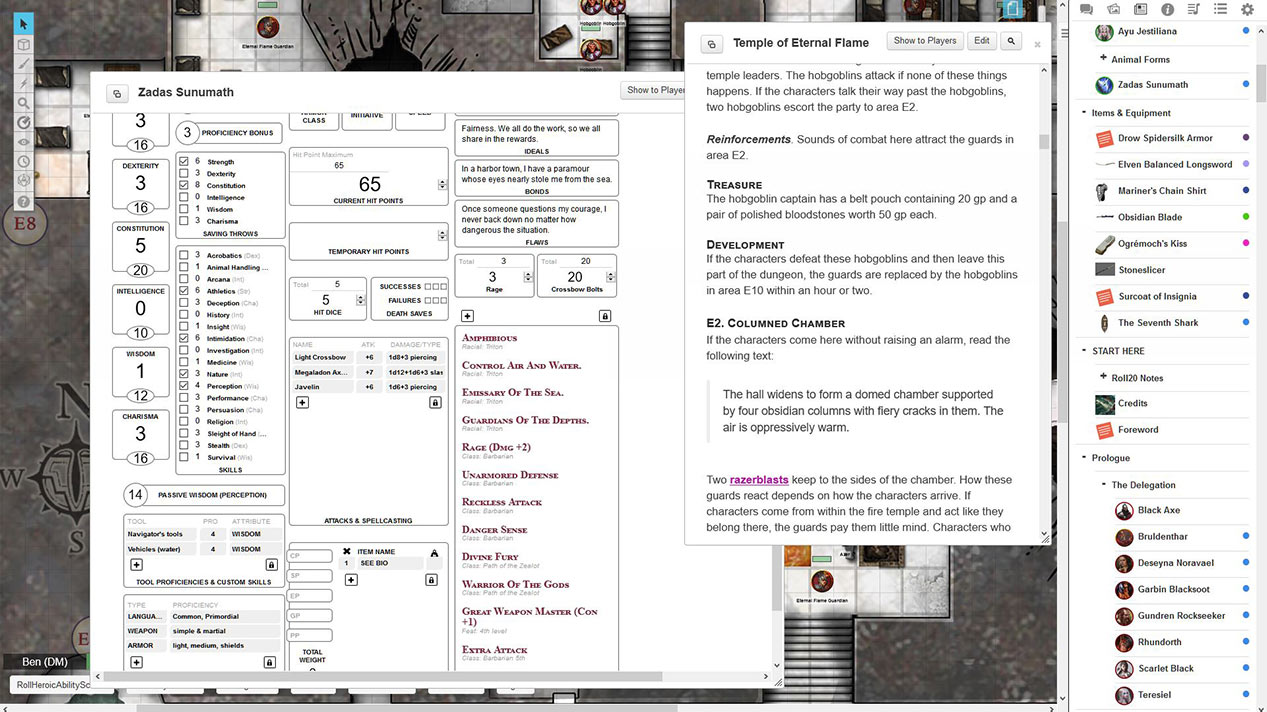Switch to the cube layer tool in the toolbox

click(24, 44)
